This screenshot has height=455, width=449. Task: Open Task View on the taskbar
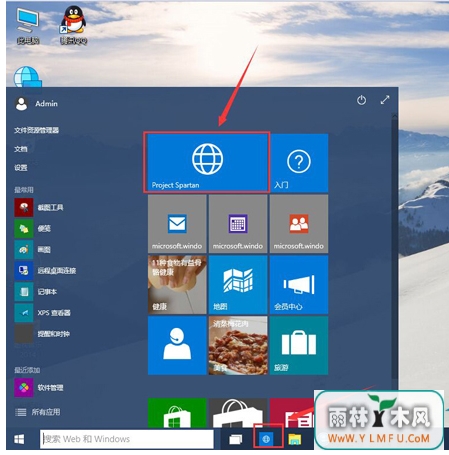pos(235,439)
